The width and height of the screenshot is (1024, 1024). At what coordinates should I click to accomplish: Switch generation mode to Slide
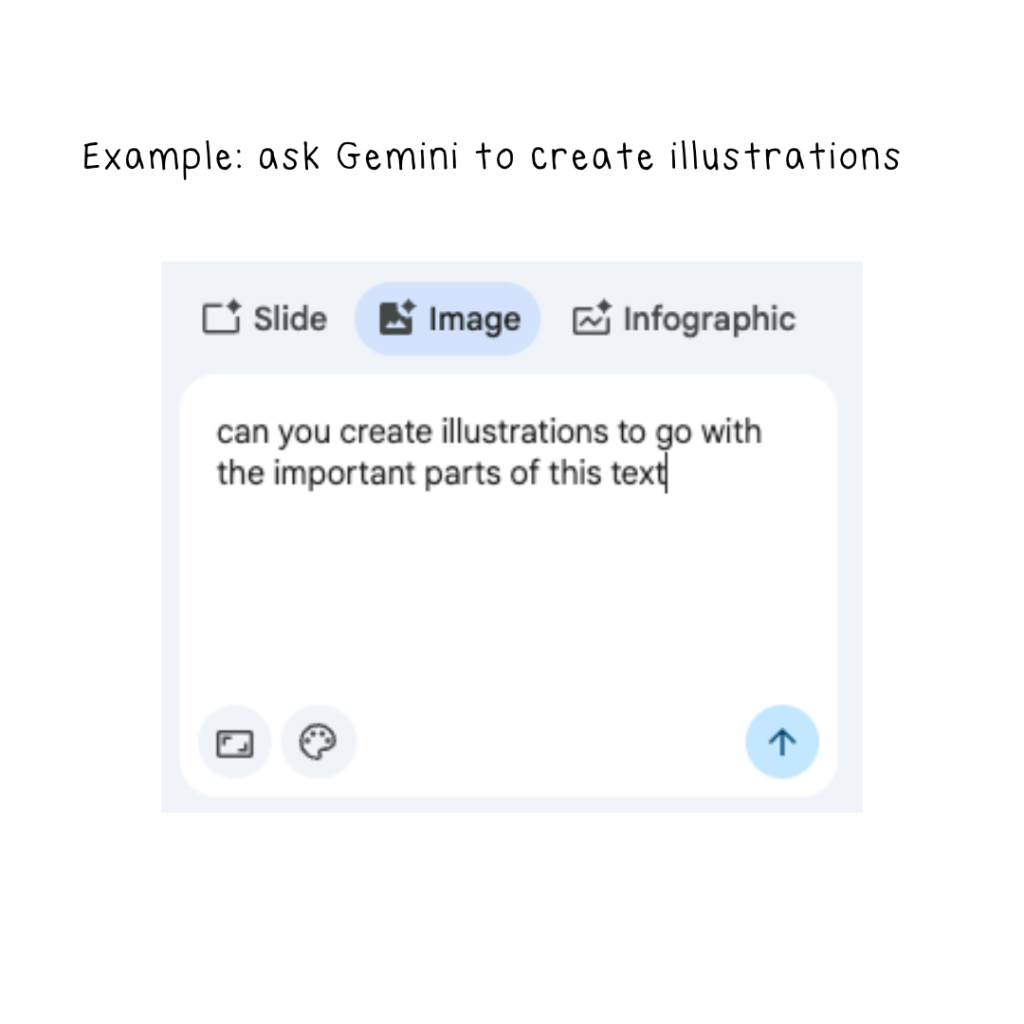point(263,318)
